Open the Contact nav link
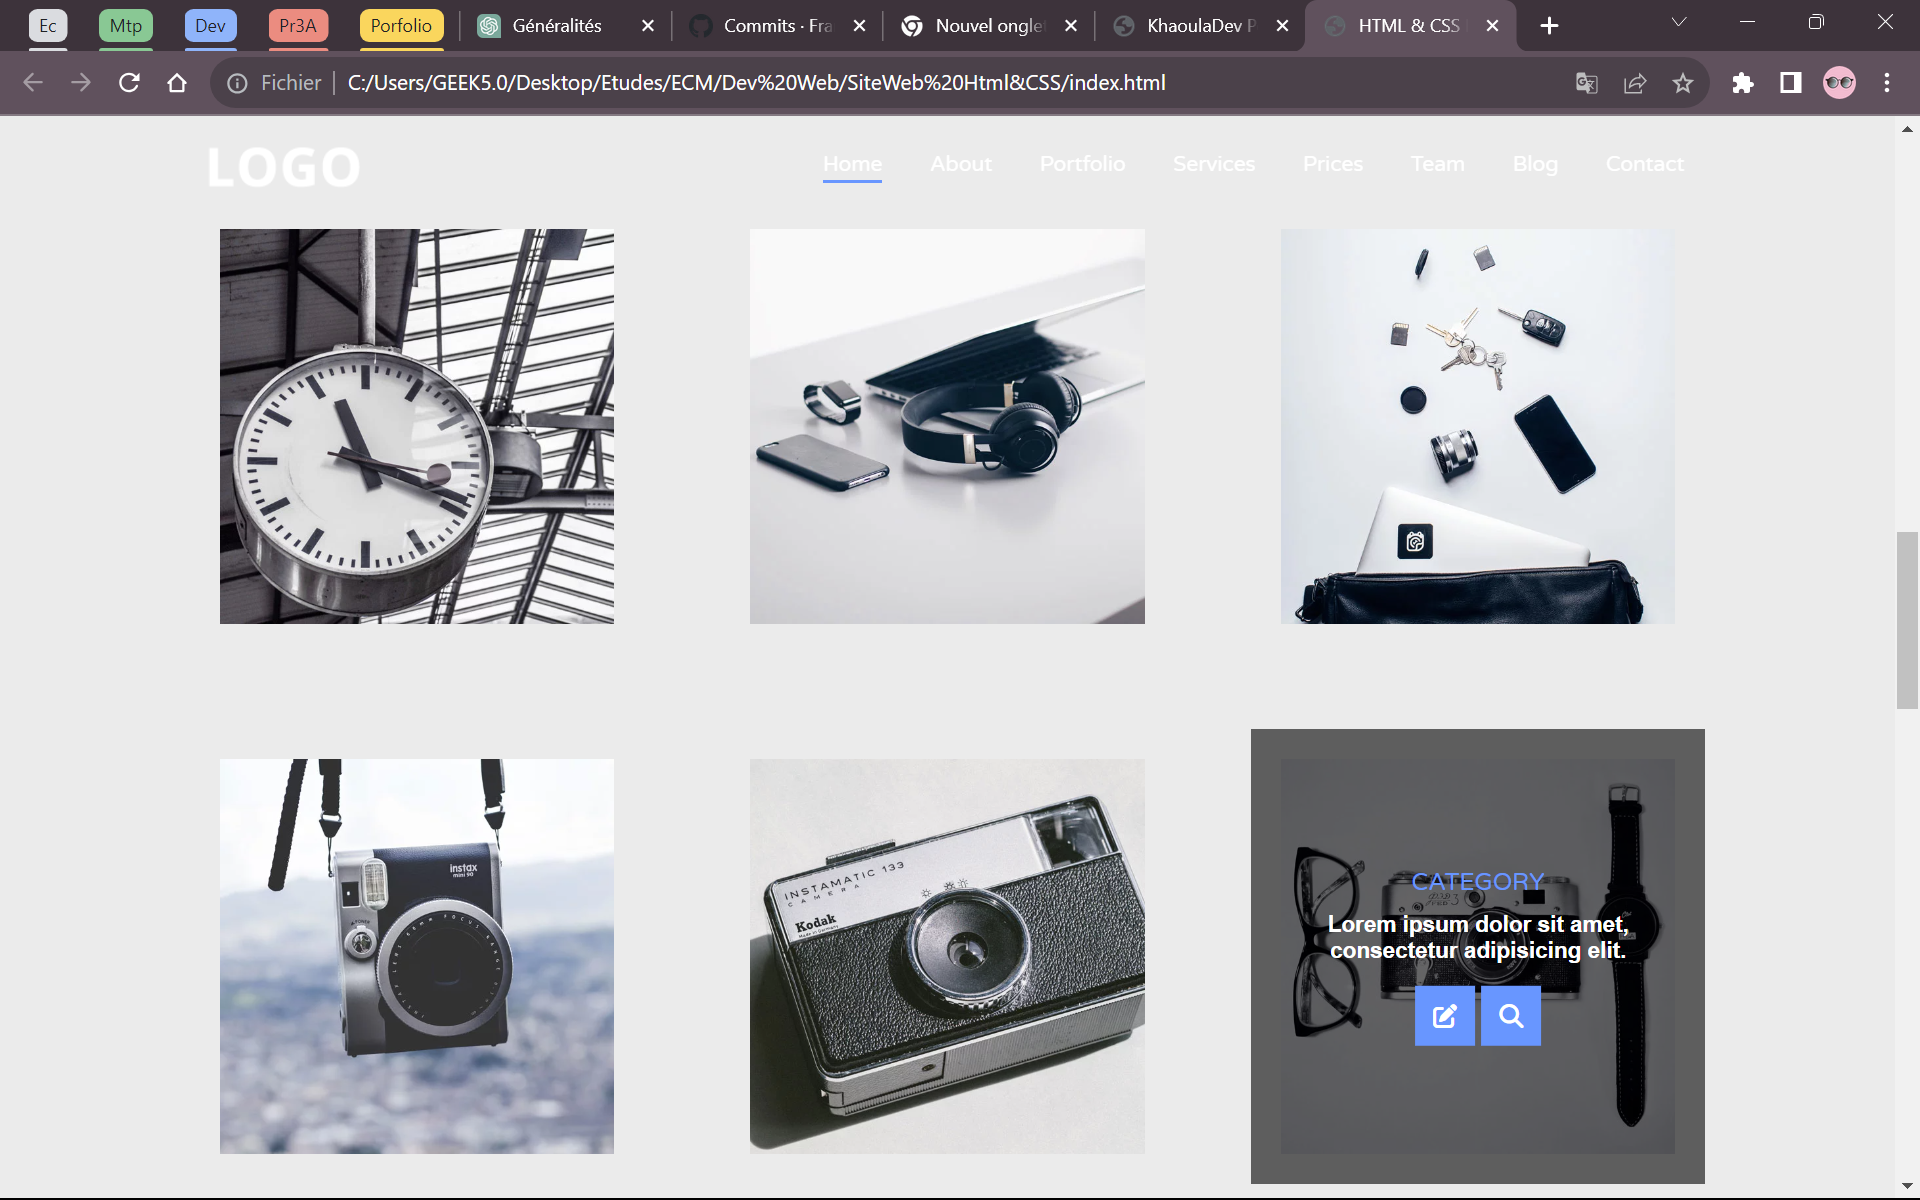The height and width of the screenshot is (1200, 1920). pyautogui.click(x=1644, y=164)
